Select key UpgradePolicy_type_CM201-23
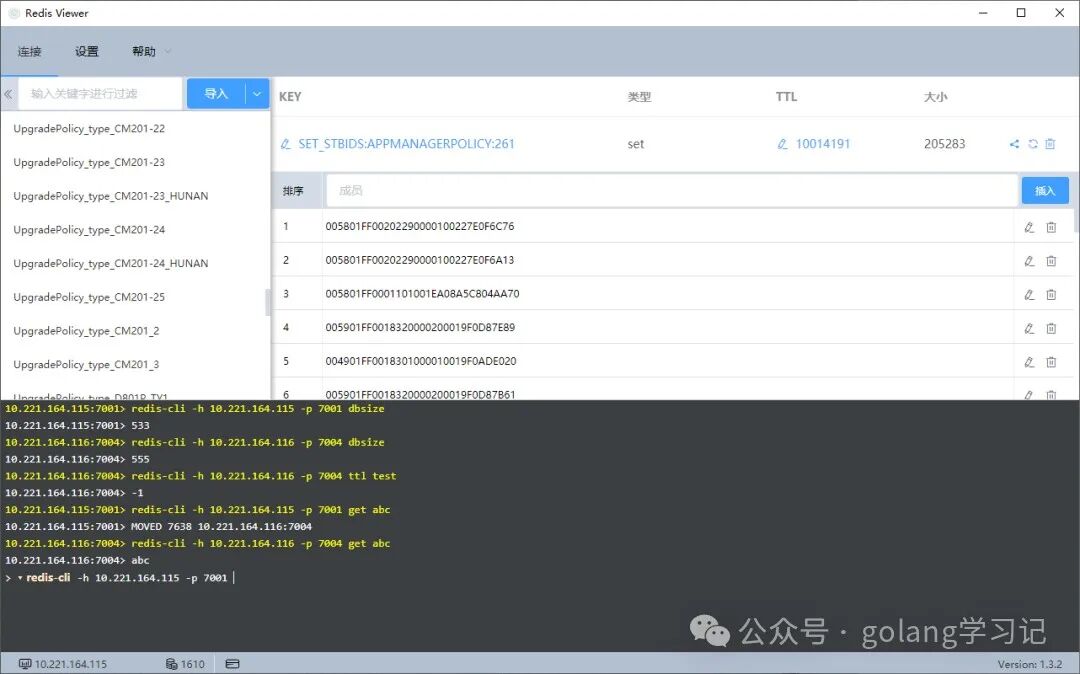1080x674 pixels. (89, 162)
